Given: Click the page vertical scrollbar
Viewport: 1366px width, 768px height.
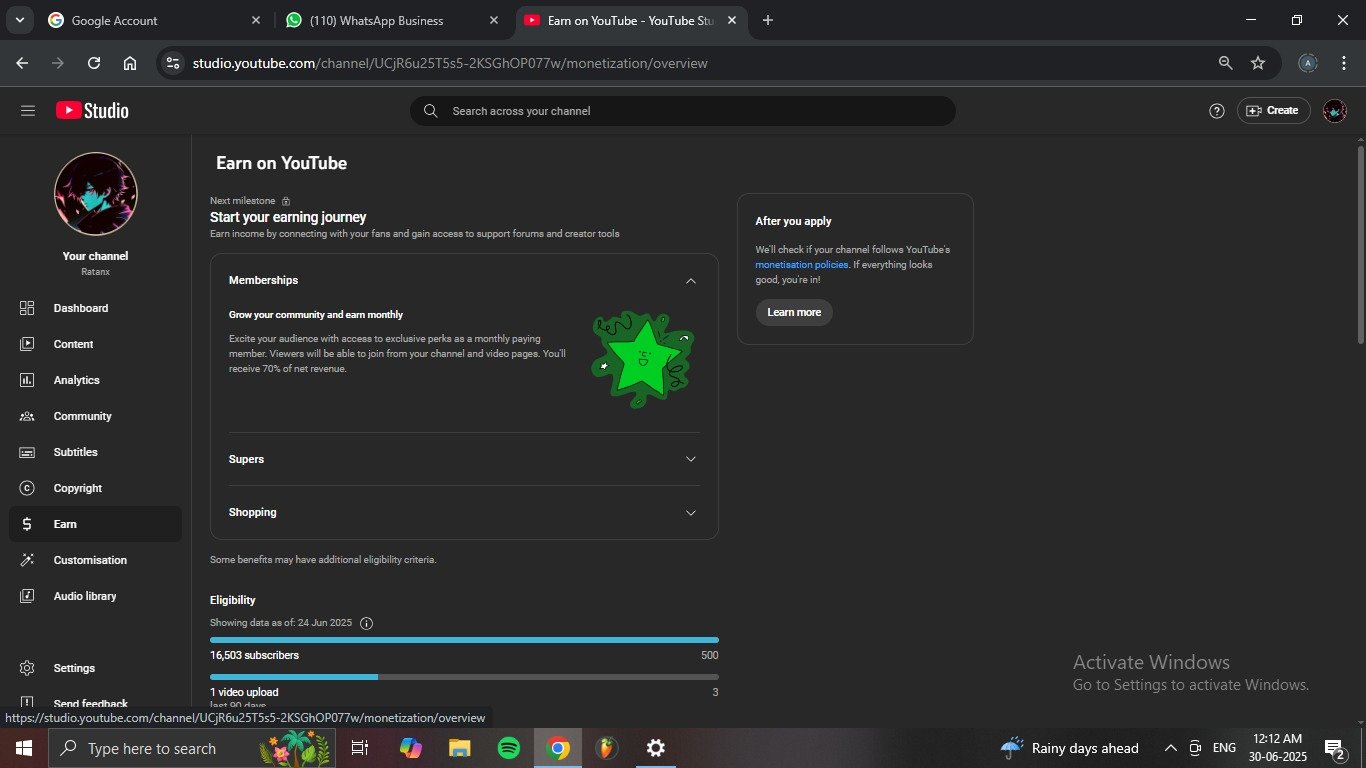Looking at the screenshot, I should [1360, 245].
